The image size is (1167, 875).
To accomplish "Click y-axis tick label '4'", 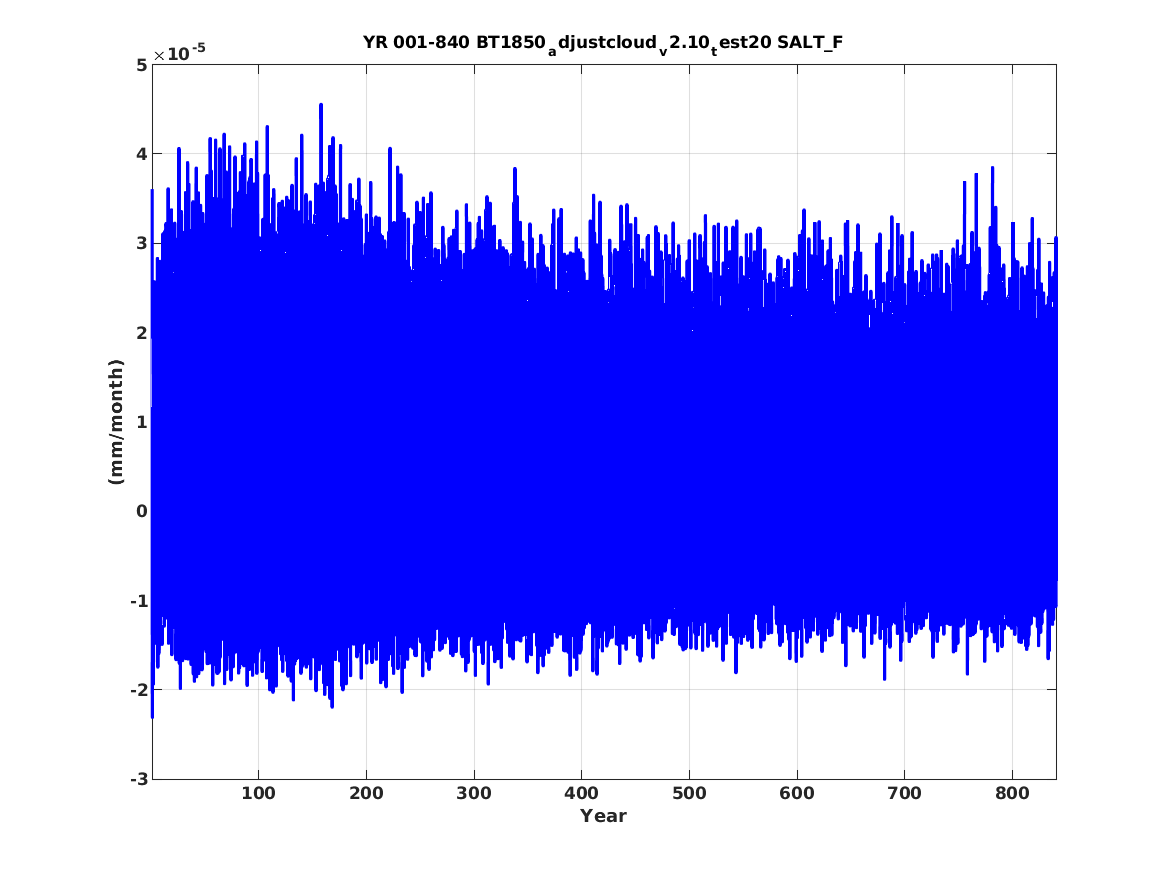I will click(x=141, y=154).
